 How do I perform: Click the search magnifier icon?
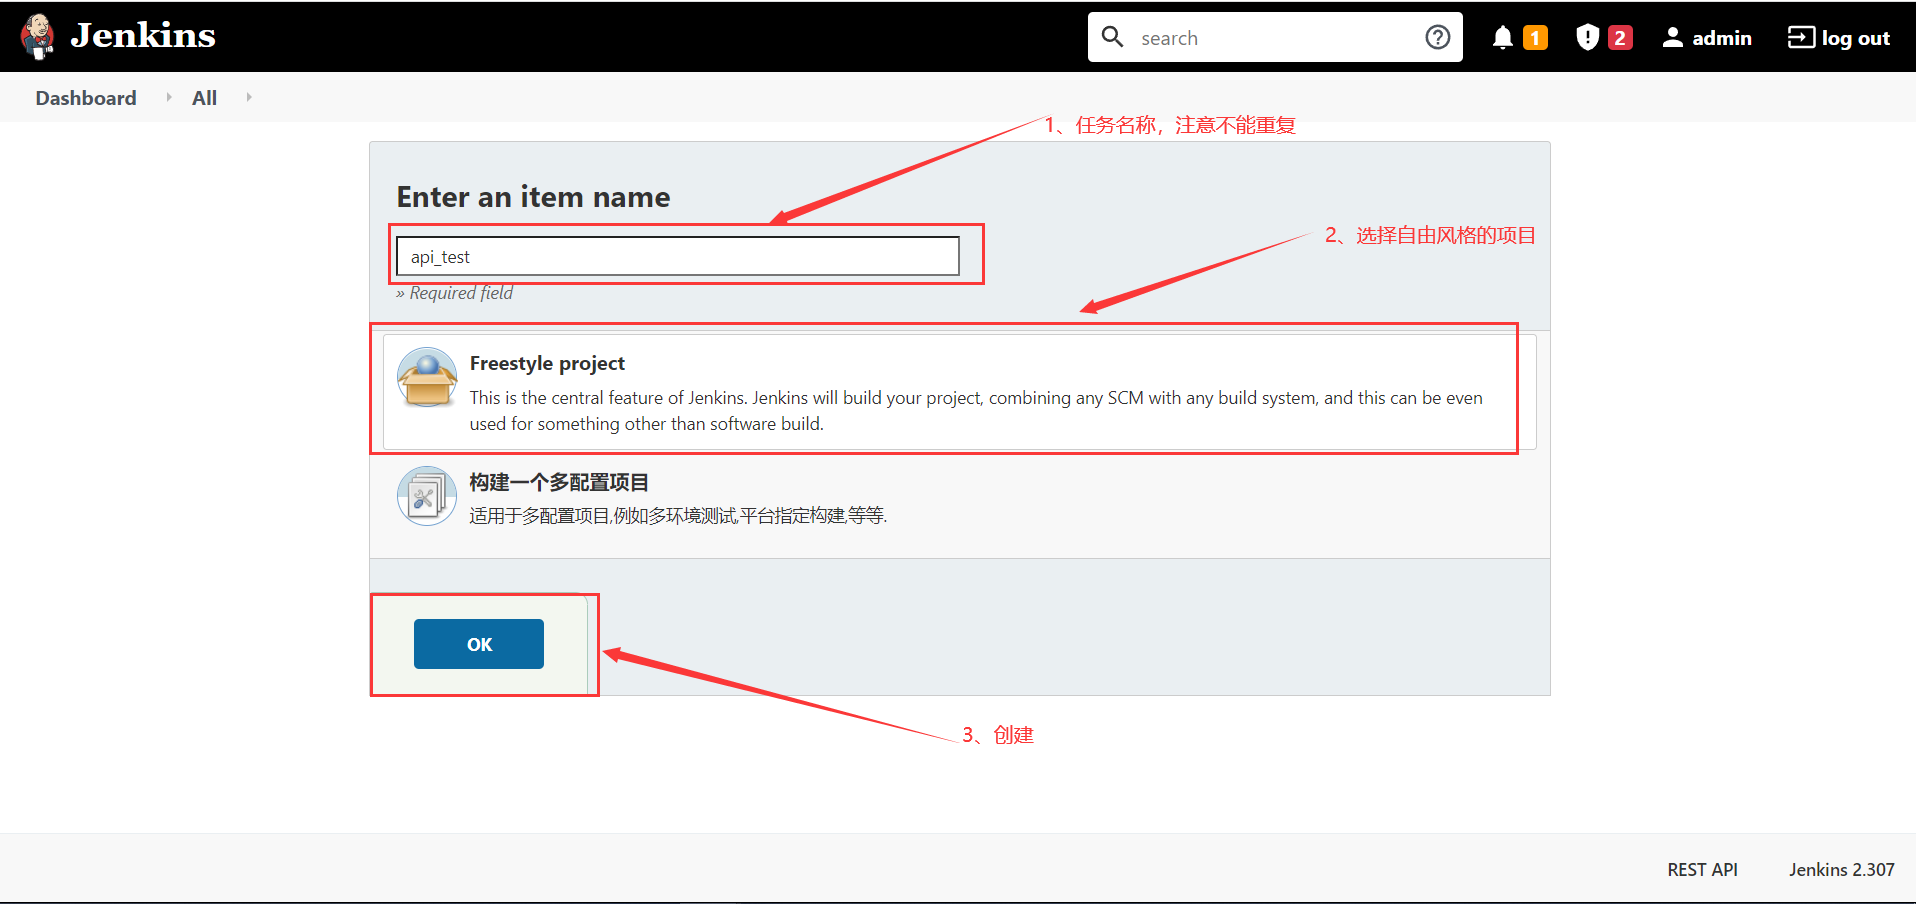1112,37
